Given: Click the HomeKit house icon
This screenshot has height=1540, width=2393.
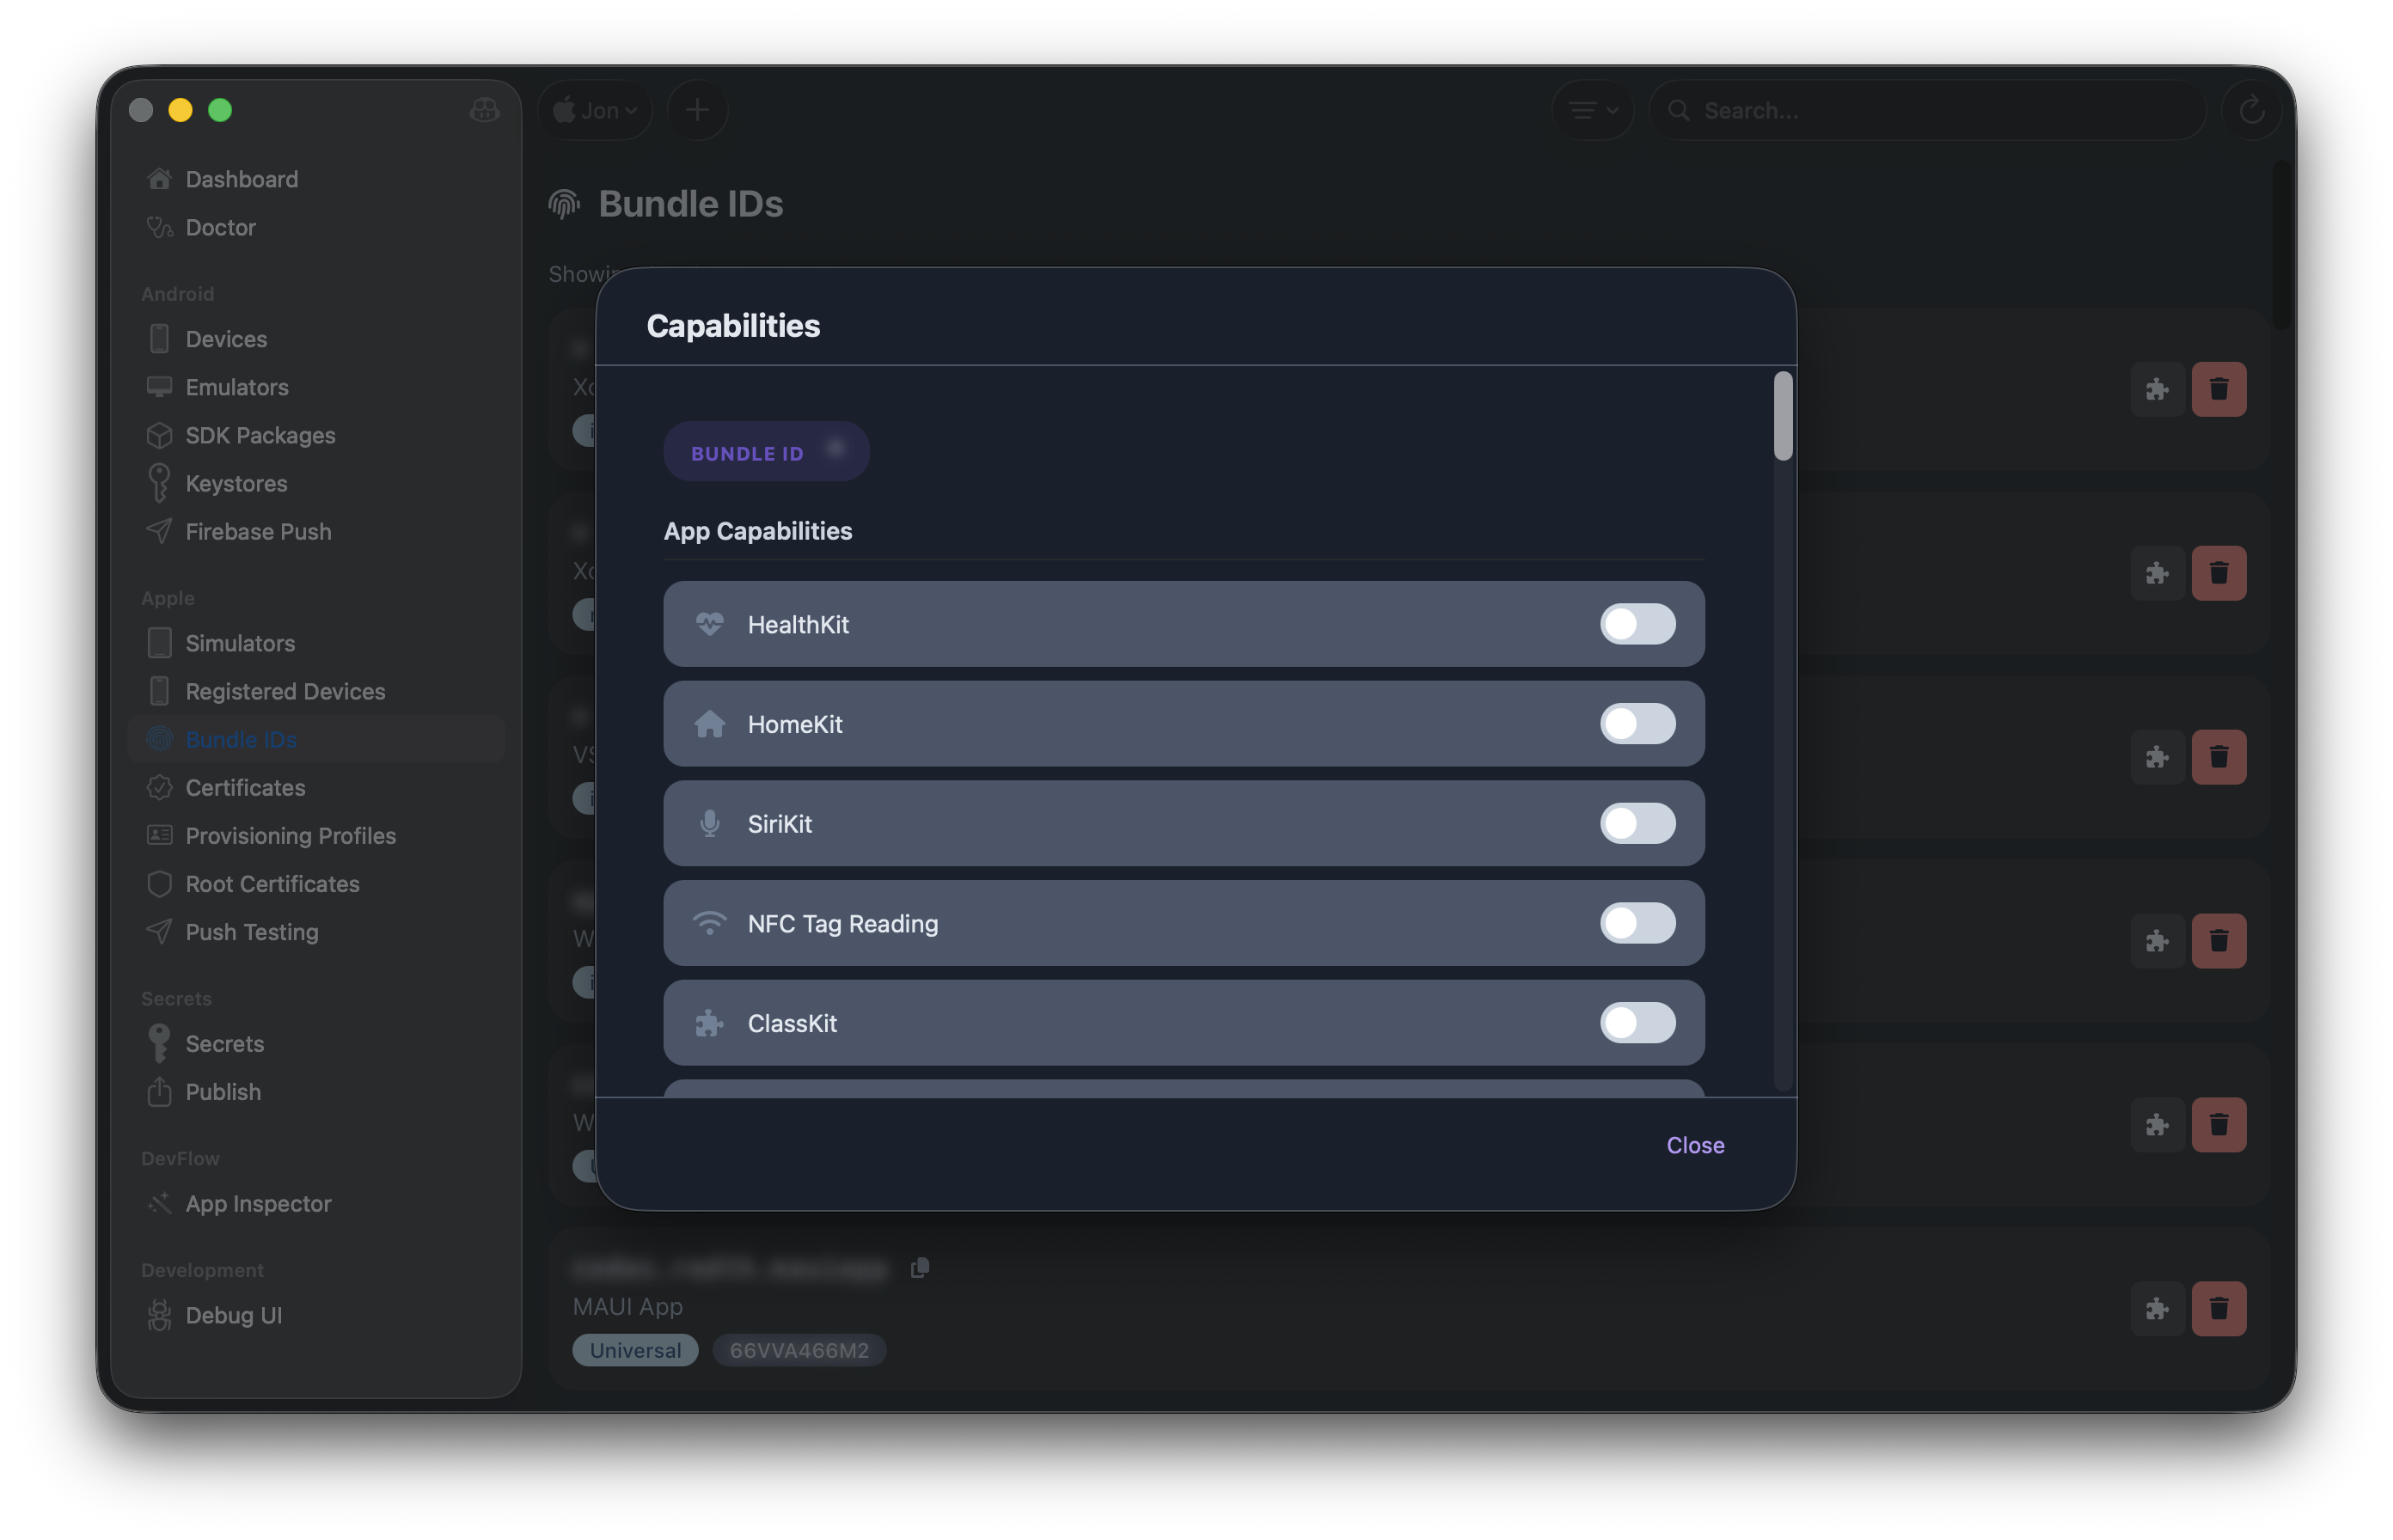Looking at the screenshot, I should pos(709,723).
